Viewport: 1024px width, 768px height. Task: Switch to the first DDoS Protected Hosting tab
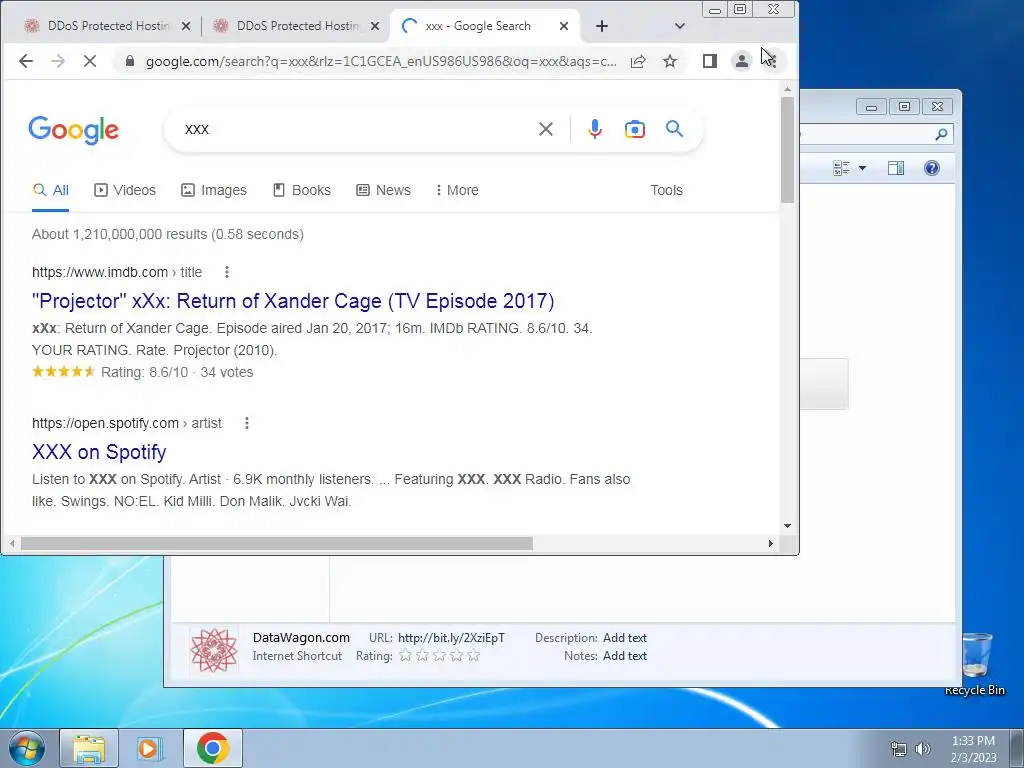tap(98, 26)
